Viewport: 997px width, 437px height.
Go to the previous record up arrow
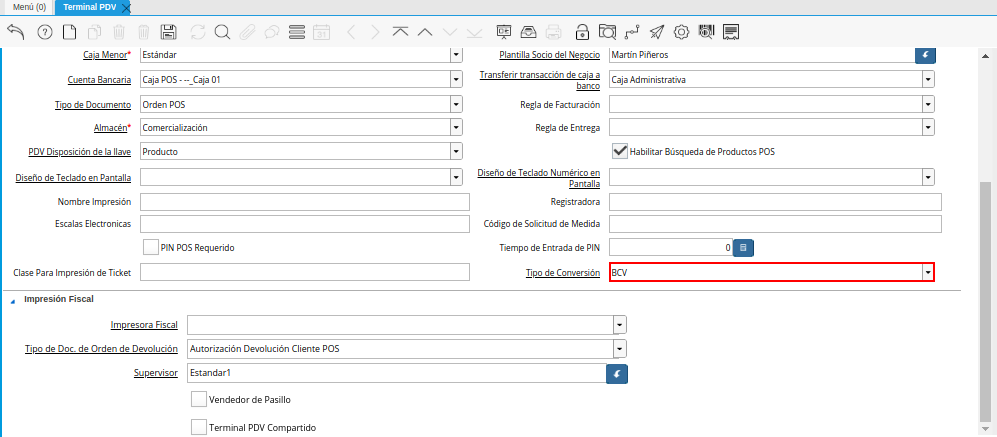pyautogui.click(x=425, y=32)
